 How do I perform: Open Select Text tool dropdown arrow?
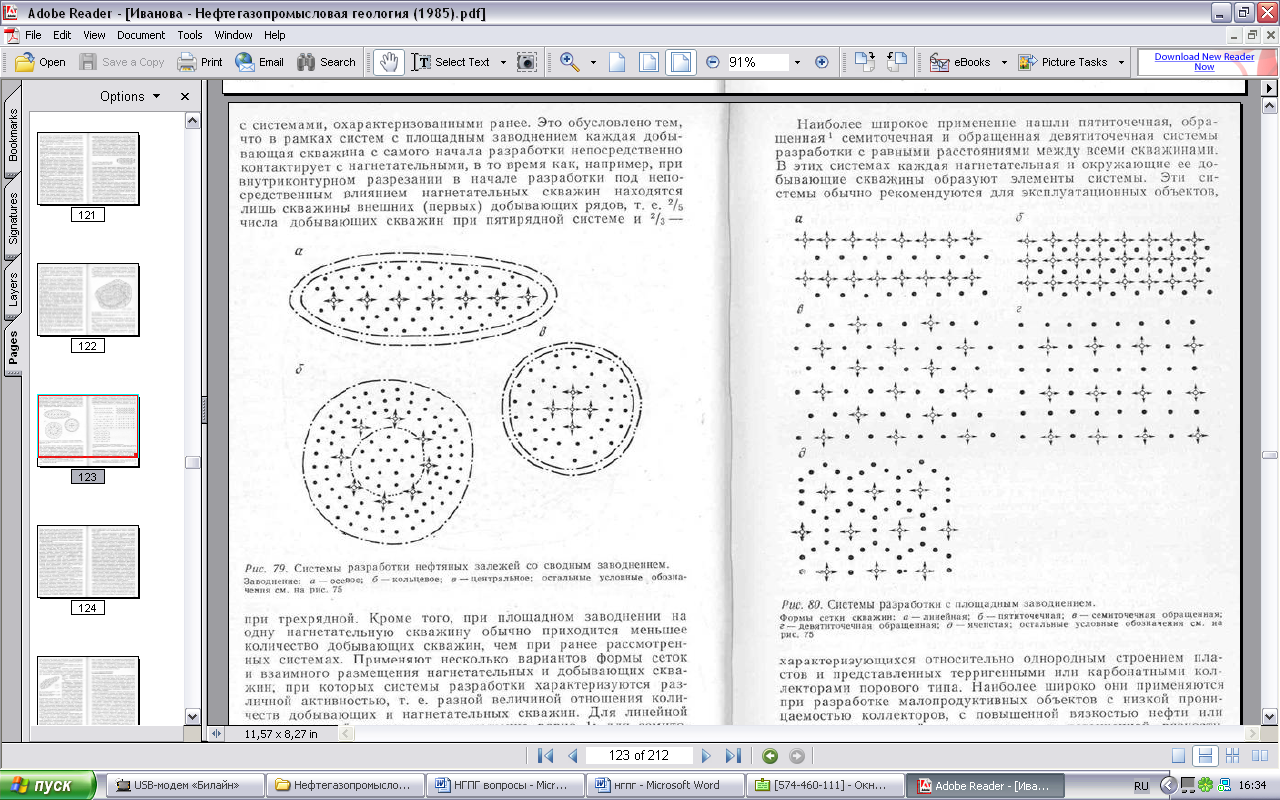tap(502, 62)
